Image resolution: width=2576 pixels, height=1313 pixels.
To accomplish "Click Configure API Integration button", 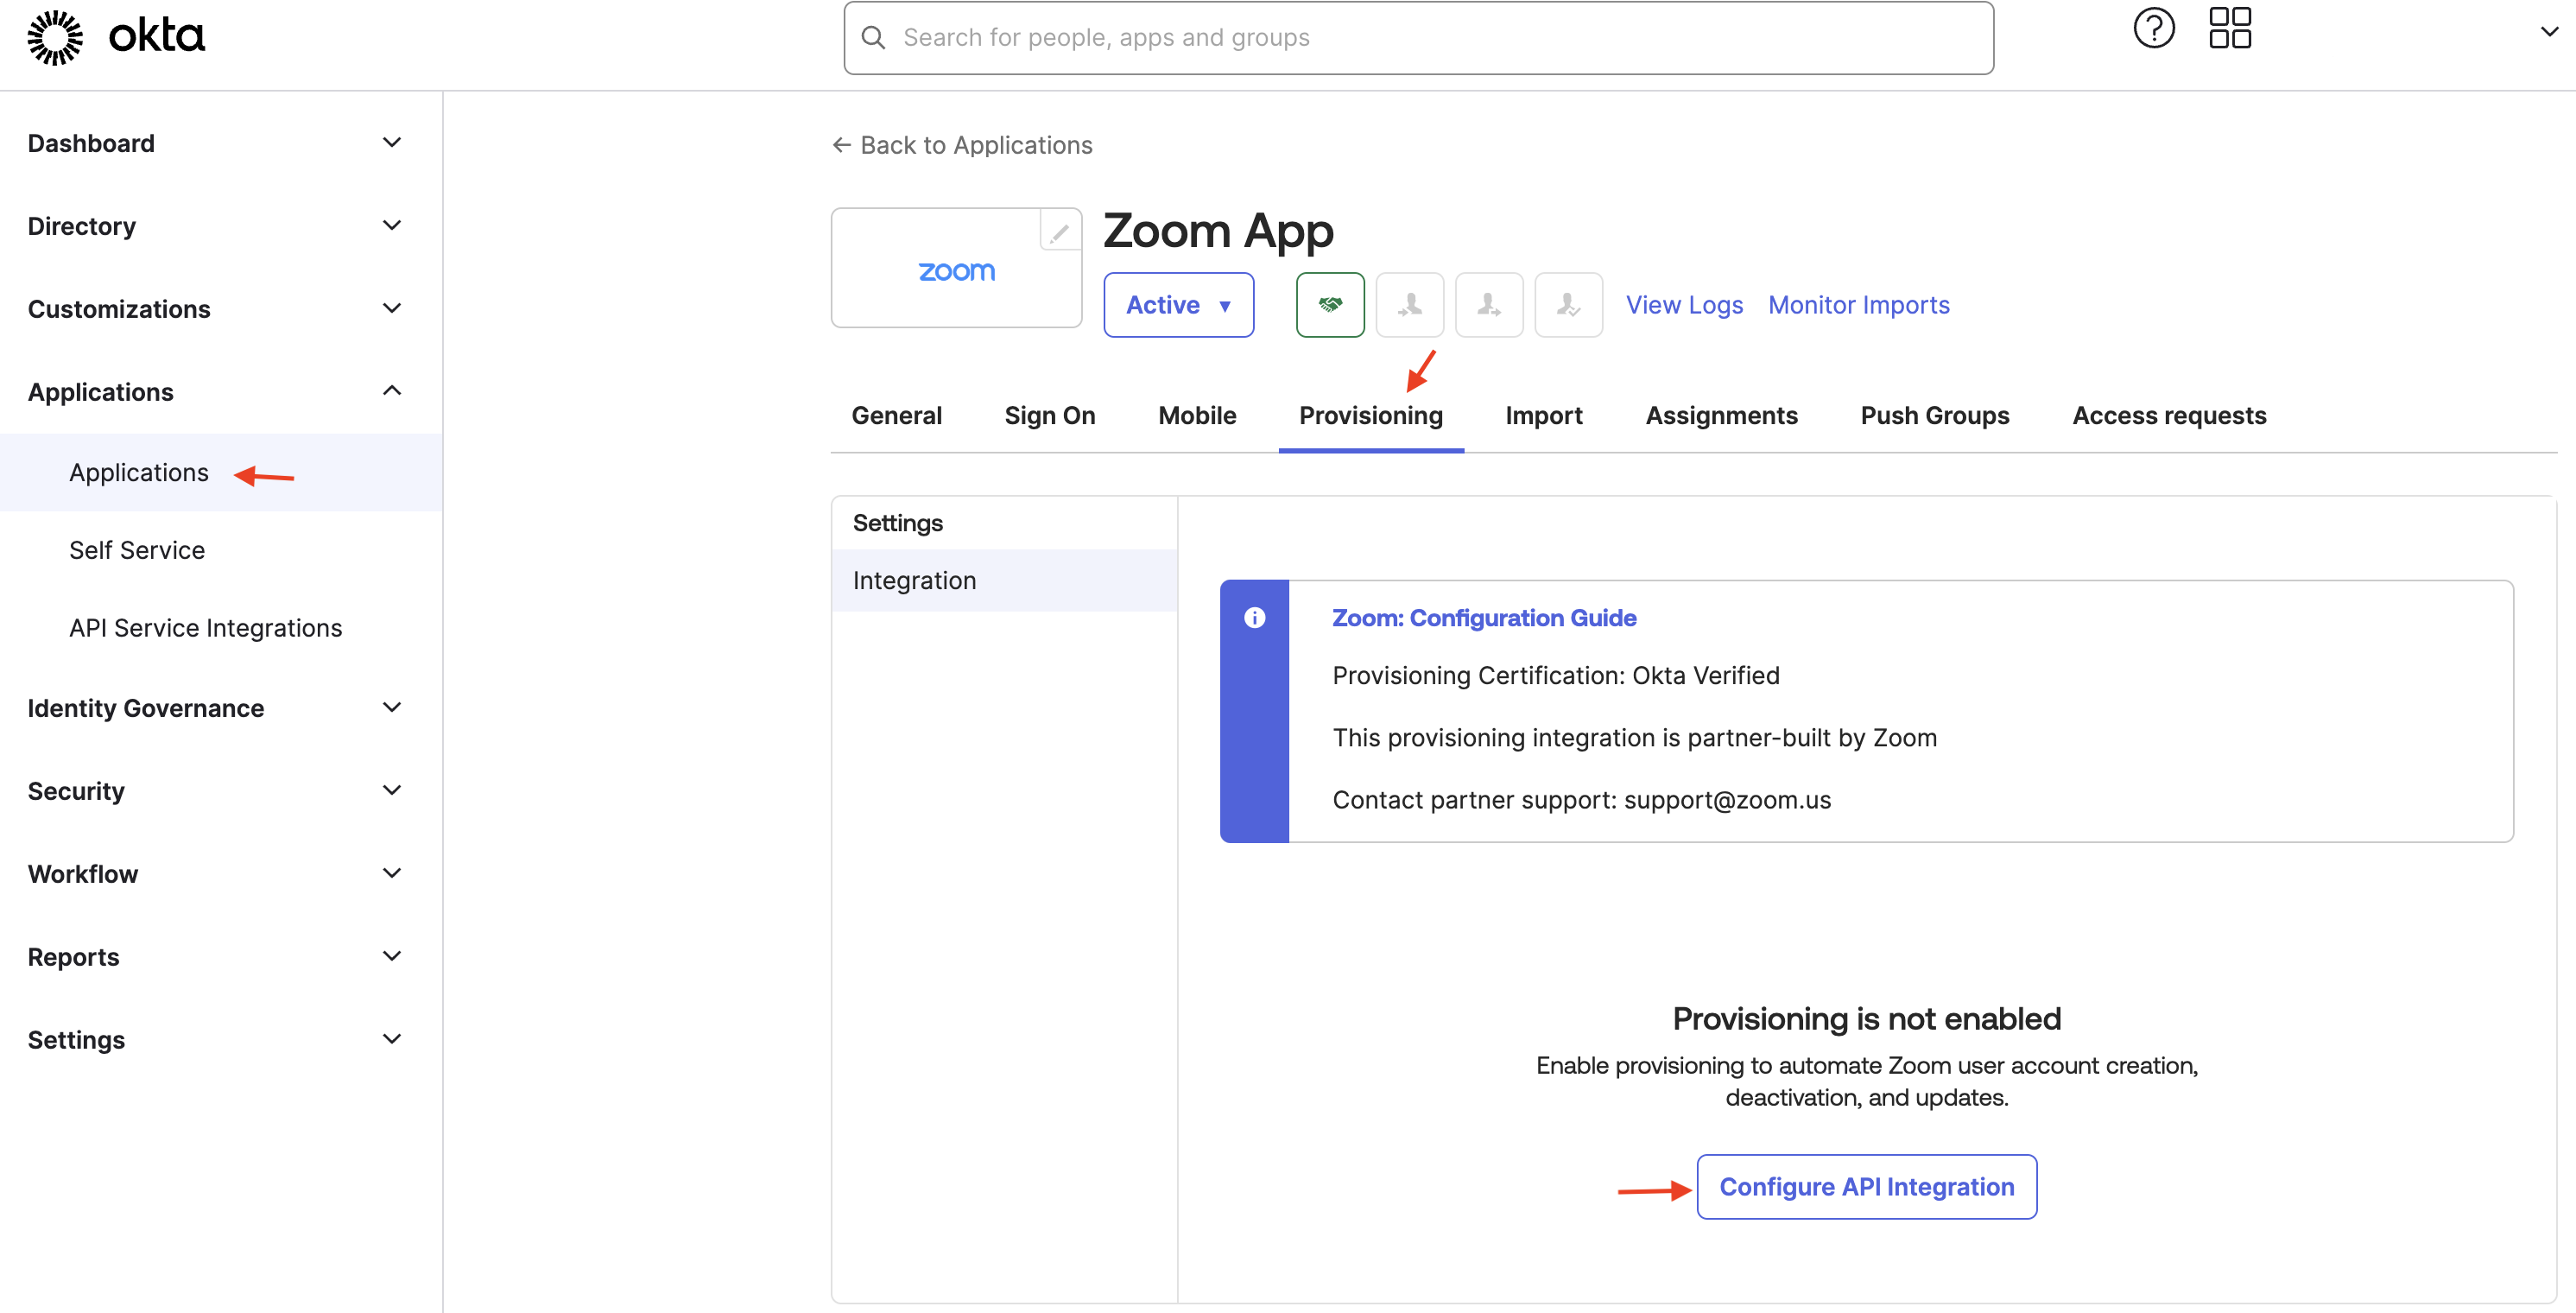I will [1865, 1186].
